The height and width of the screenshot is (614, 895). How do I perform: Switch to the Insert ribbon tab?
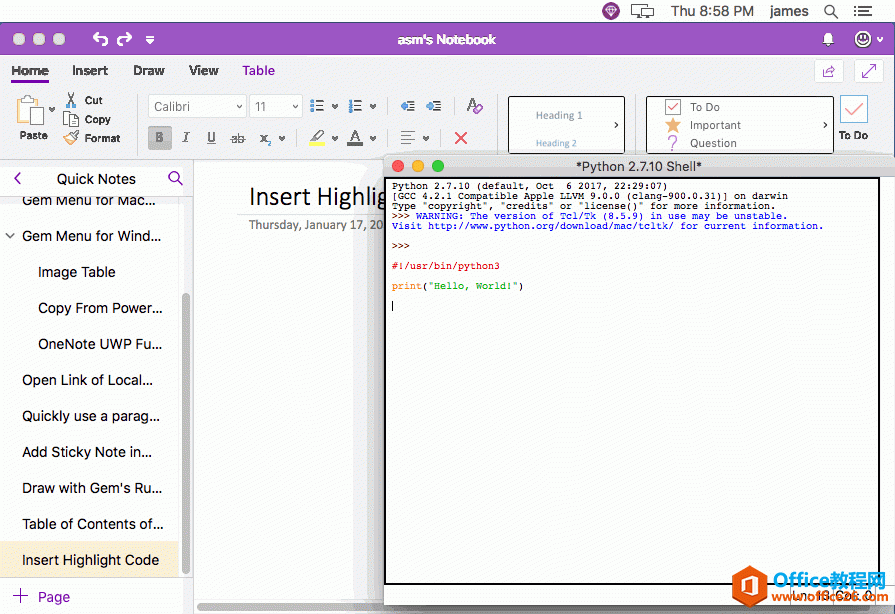tap(90, 71)
